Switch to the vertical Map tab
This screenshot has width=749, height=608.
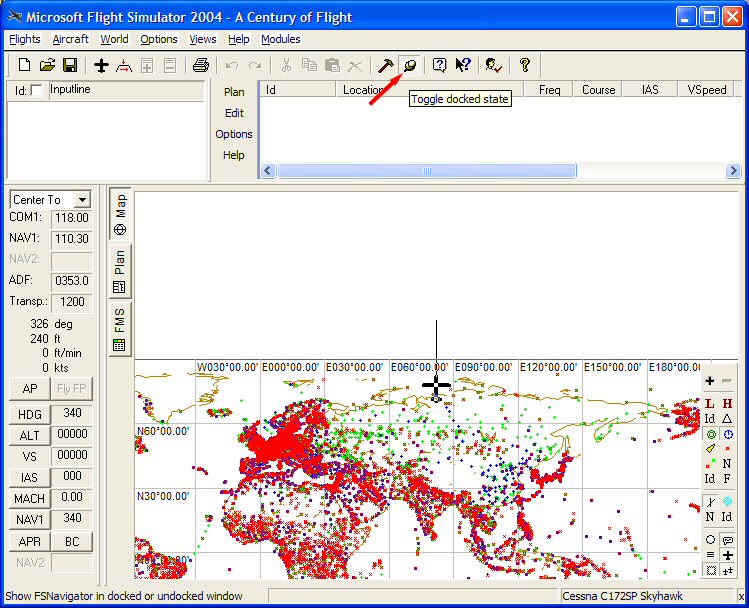point(120,214)
